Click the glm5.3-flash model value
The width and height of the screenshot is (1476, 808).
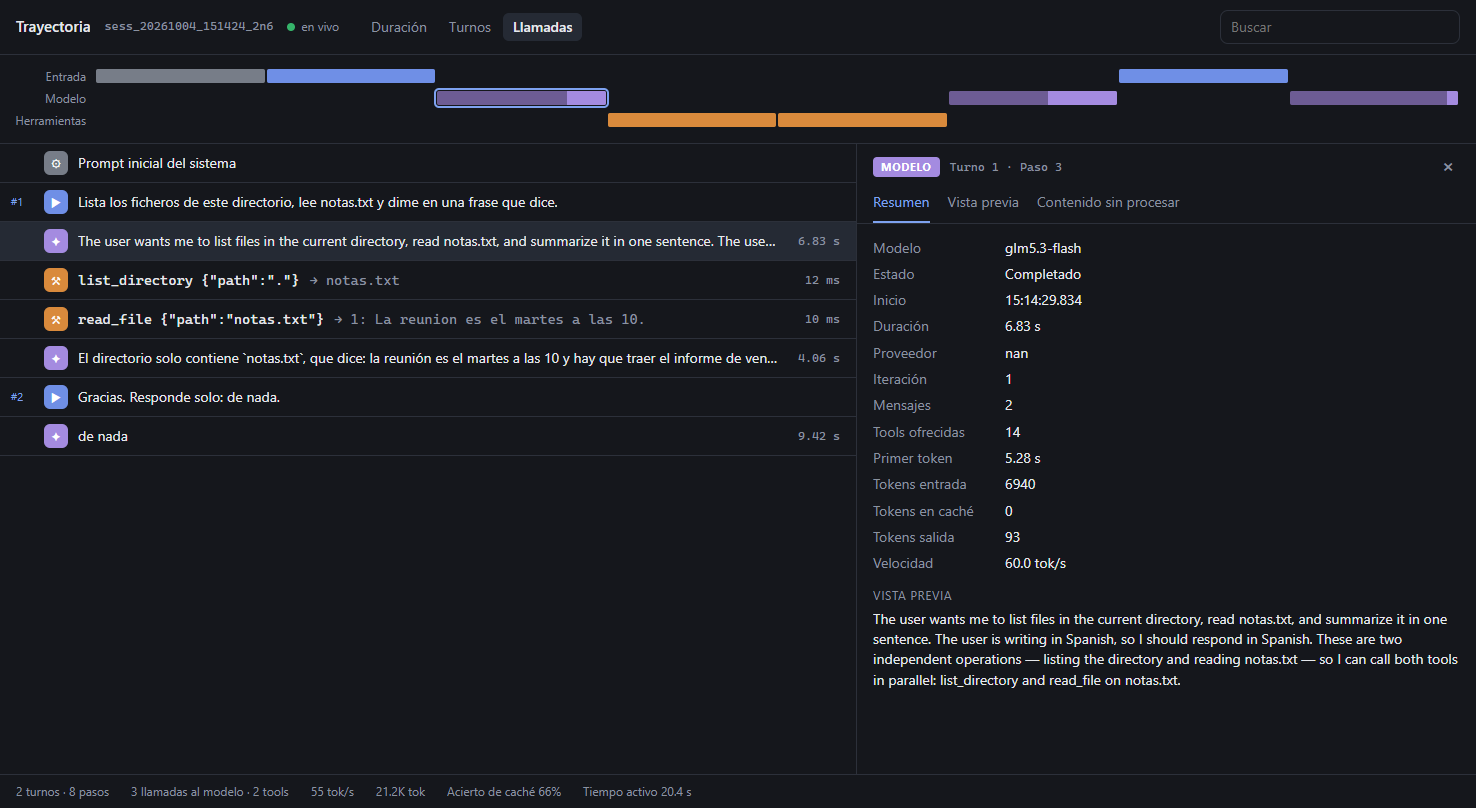[x=1043, y=248]
